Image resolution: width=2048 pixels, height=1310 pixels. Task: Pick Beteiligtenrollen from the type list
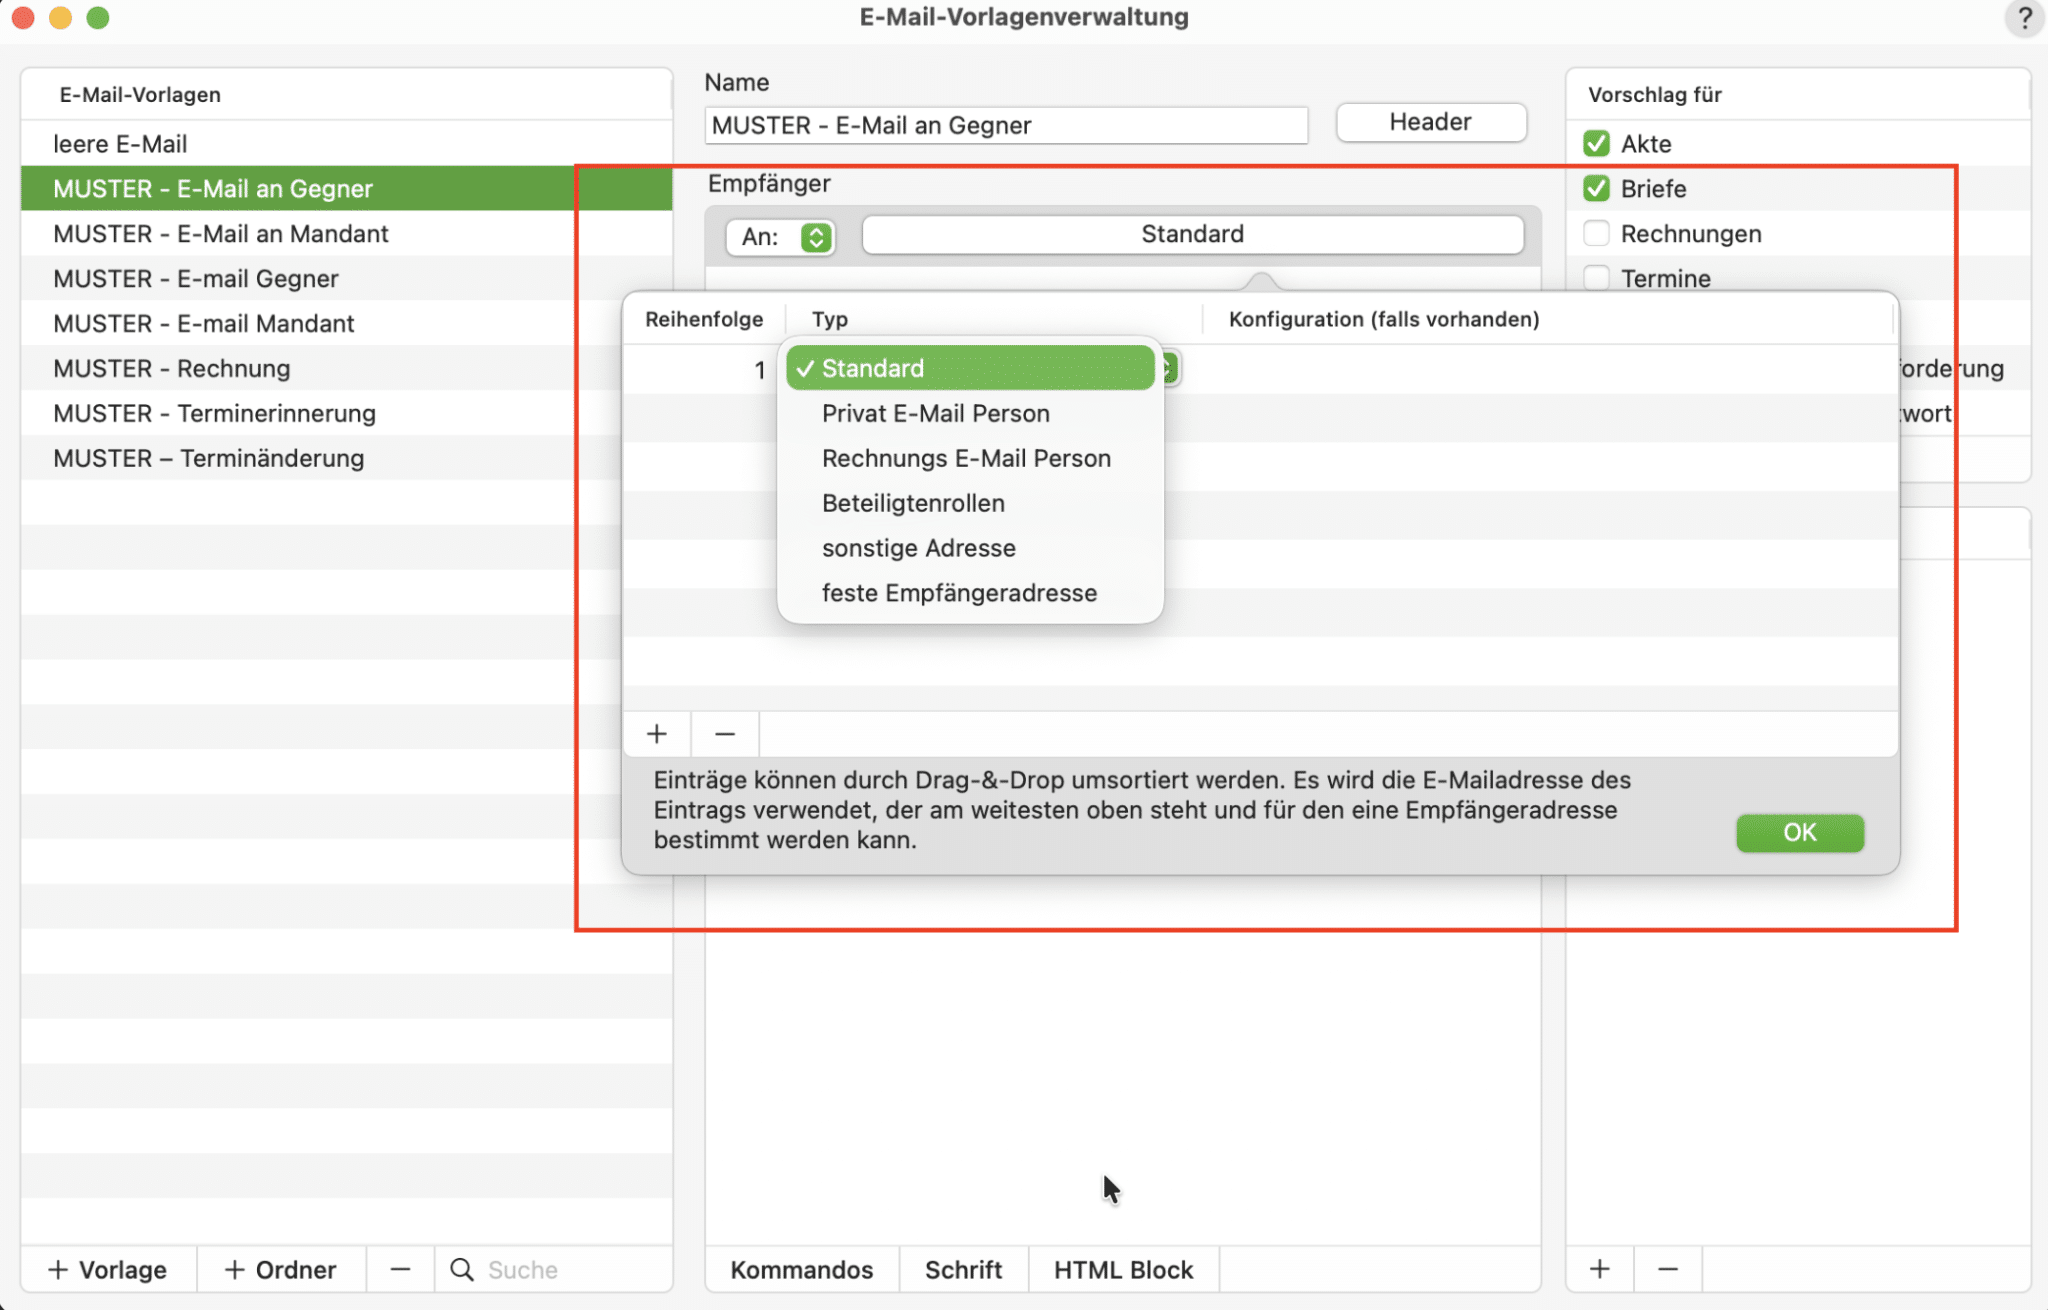click(x=913, y=503)
